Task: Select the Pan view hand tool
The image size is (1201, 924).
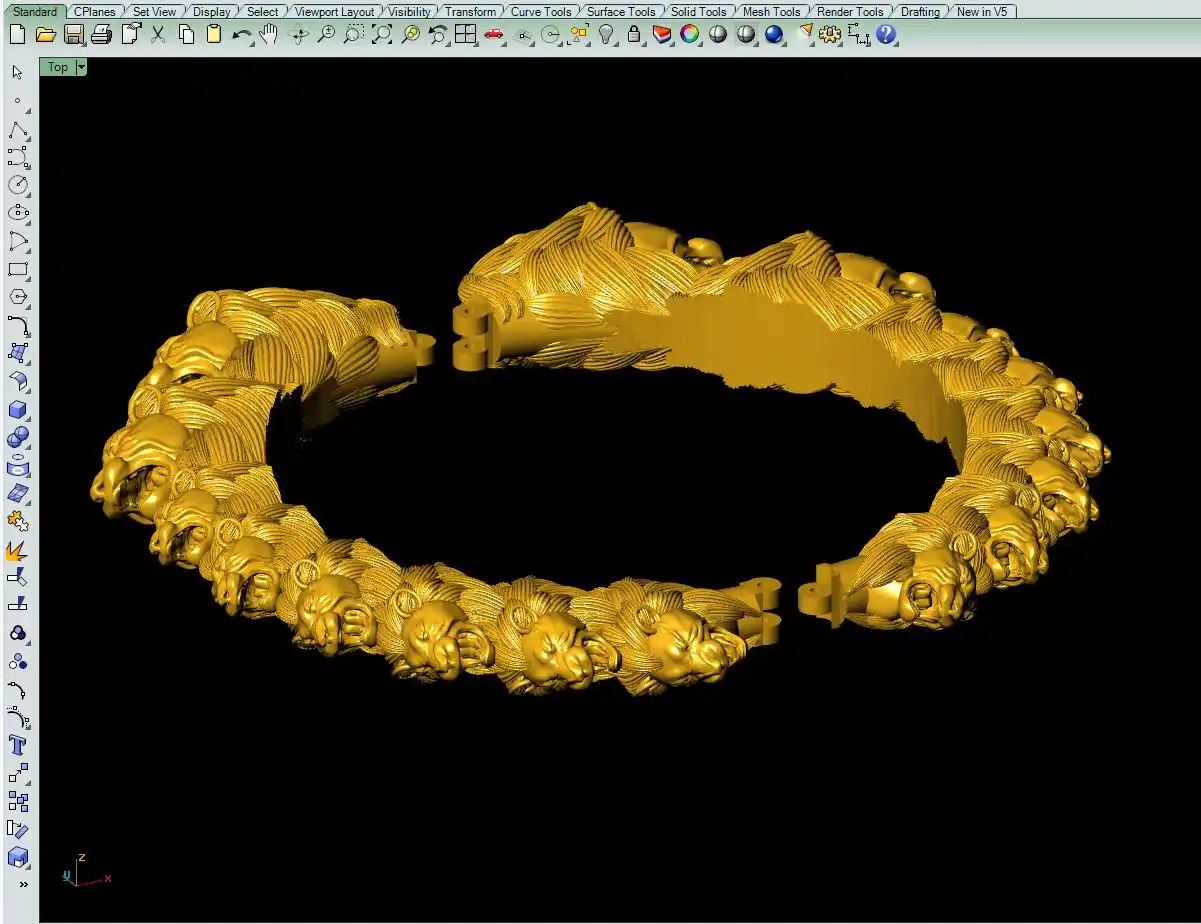Action: tap(269, 35)
